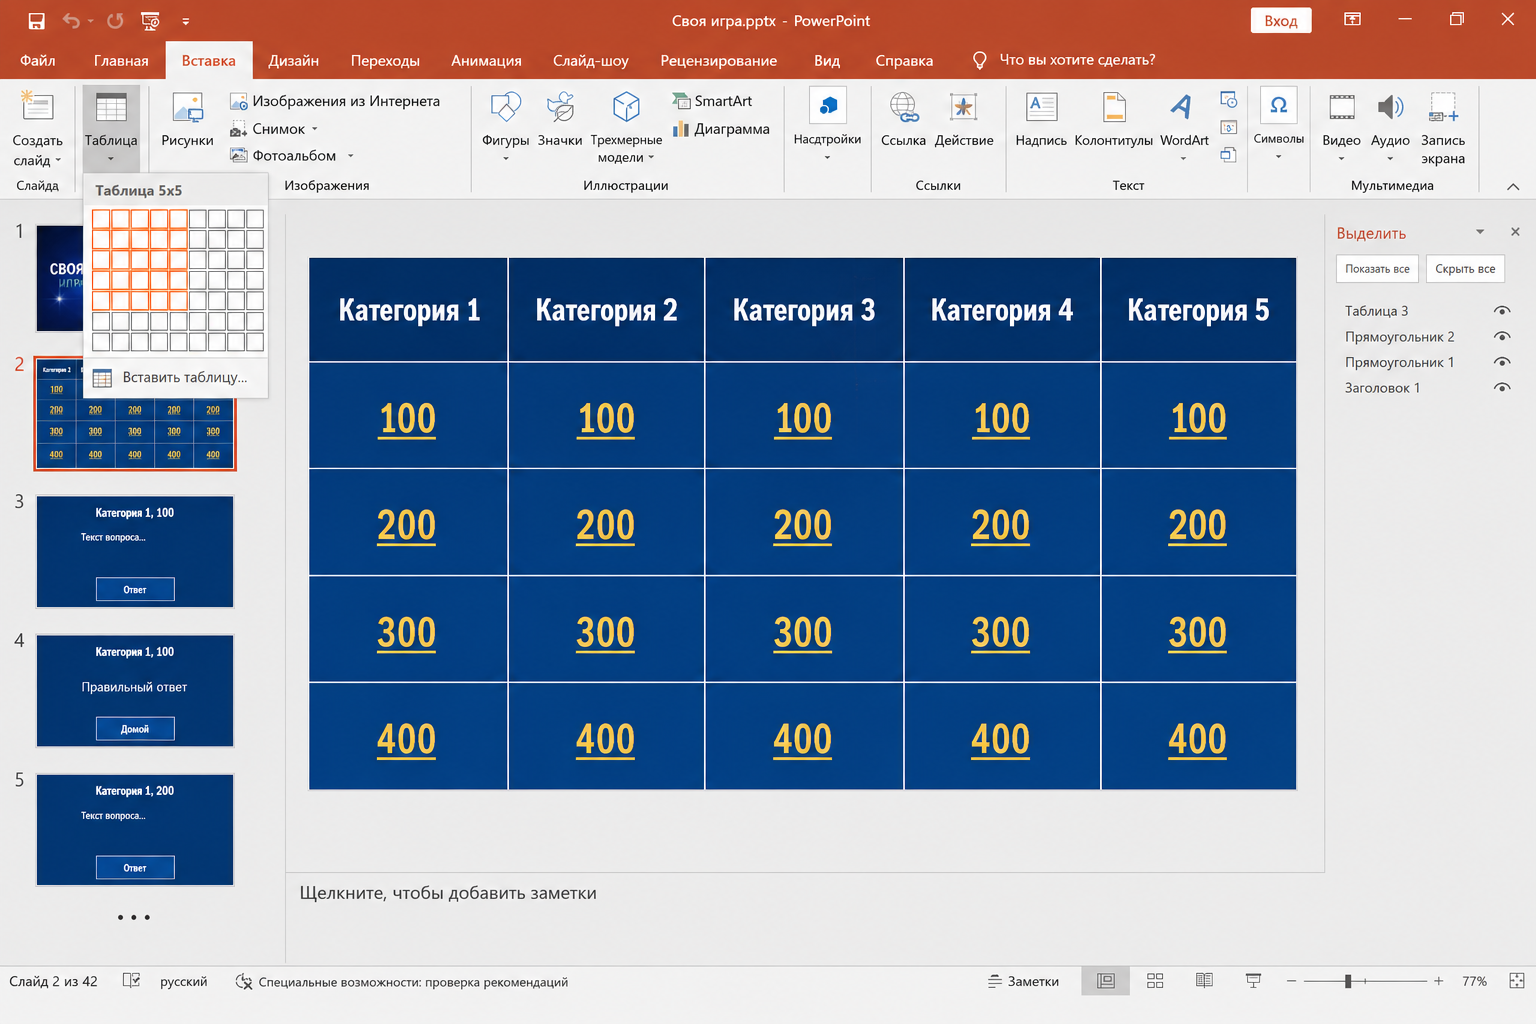
Task: Start Slide Show from status bar icon
Action: pos(1253,981)
